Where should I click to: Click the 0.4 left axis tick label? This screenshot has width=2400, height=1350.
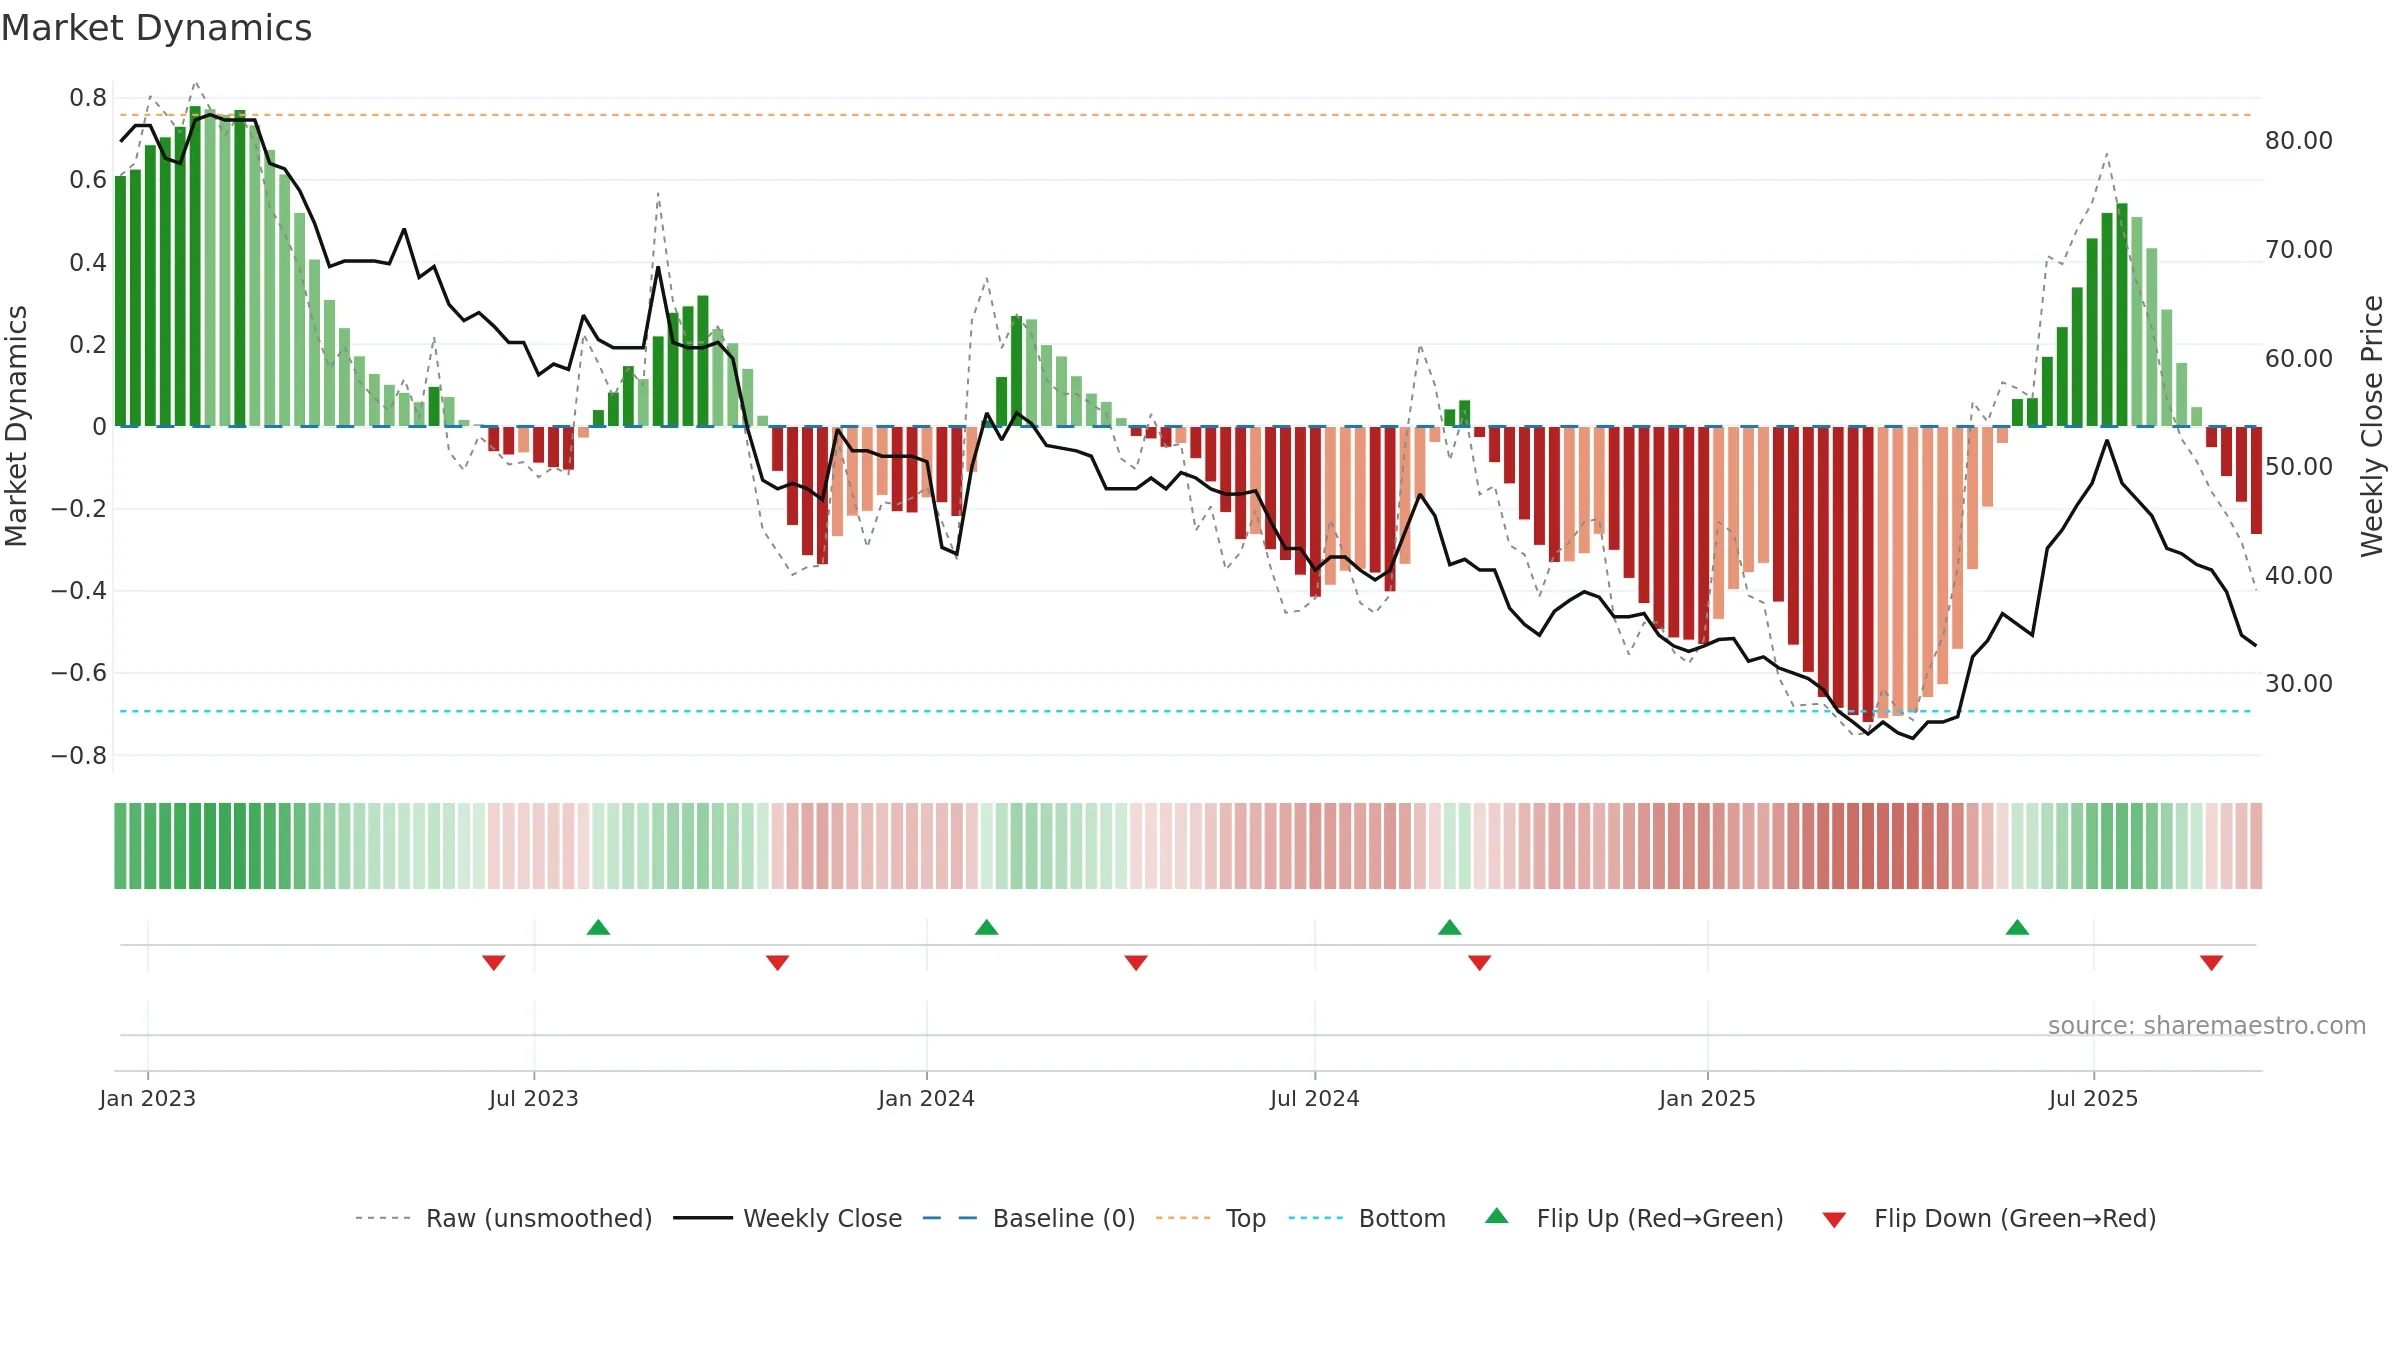coord(88,263)
